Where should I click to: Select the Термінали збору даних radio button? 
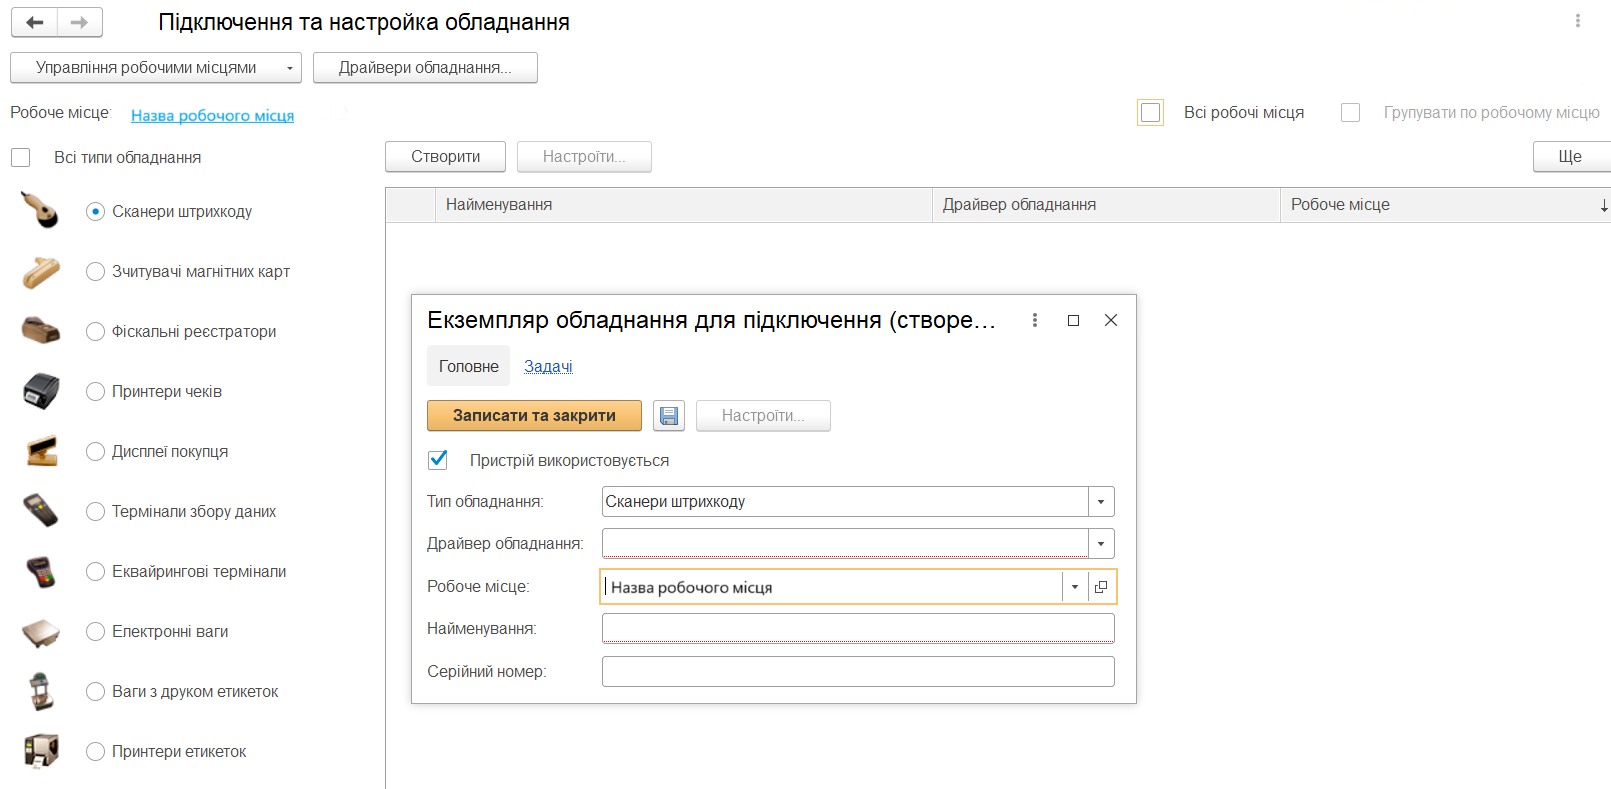point(96,512)
